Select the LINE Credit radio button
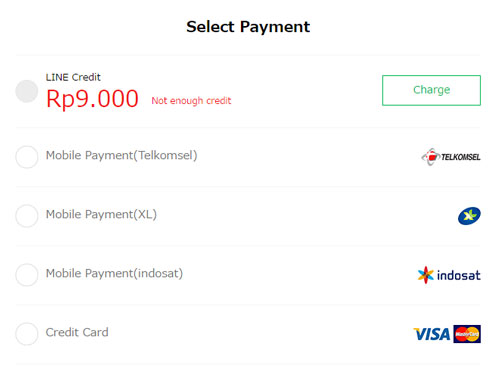Viewport: 500px width, 373px height. click(27, 91)
